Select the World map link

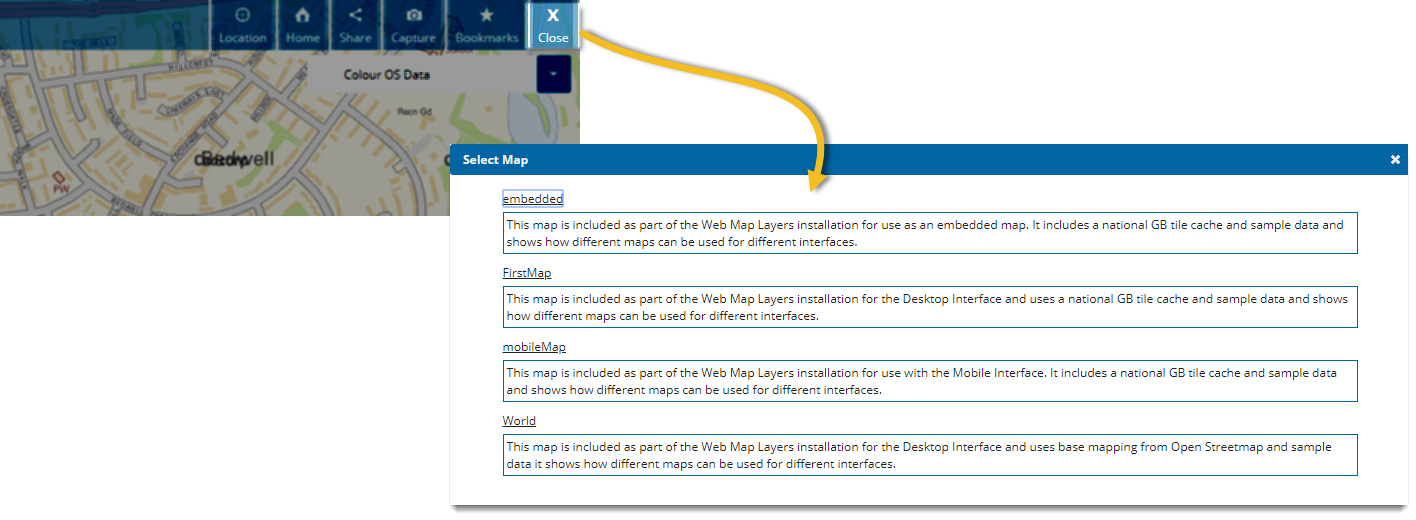[519, 421]
